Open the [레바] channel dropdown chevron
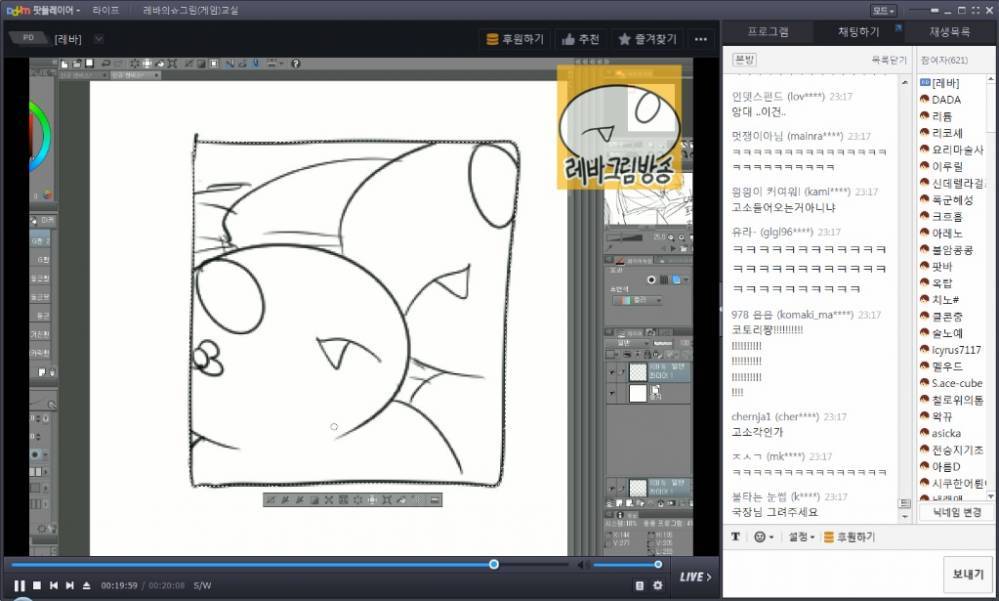This screenshot has width=999, height=601. pos(97,38)
